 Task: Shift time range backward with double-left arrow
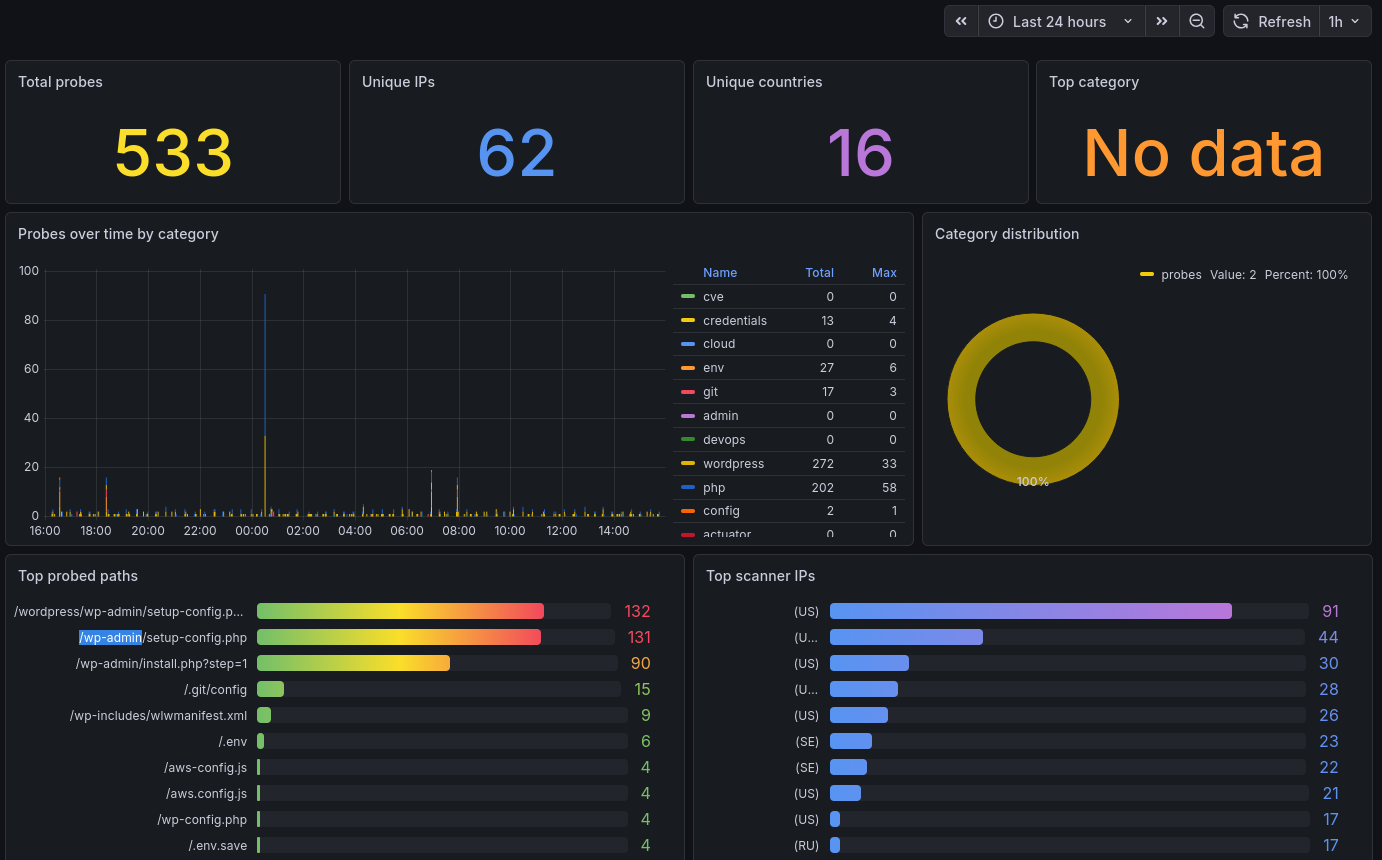[961, 21]
